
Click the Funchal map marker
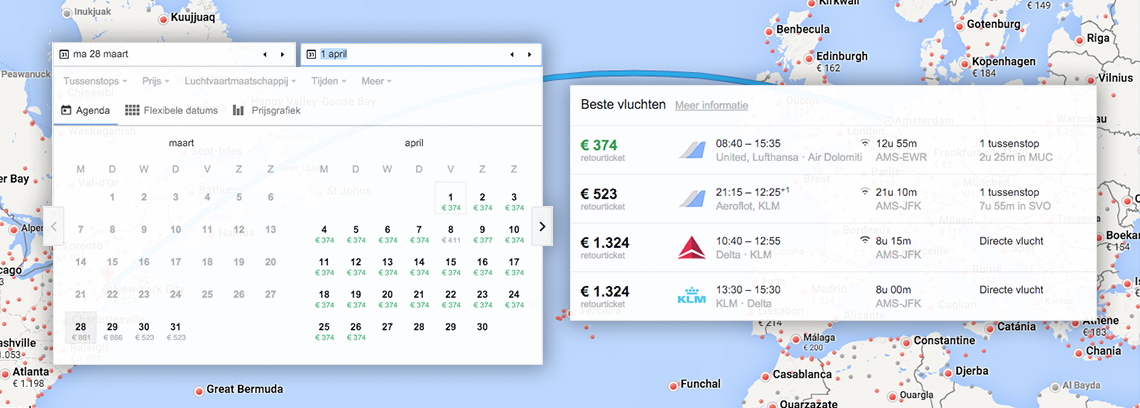click(x=674, y=385)
